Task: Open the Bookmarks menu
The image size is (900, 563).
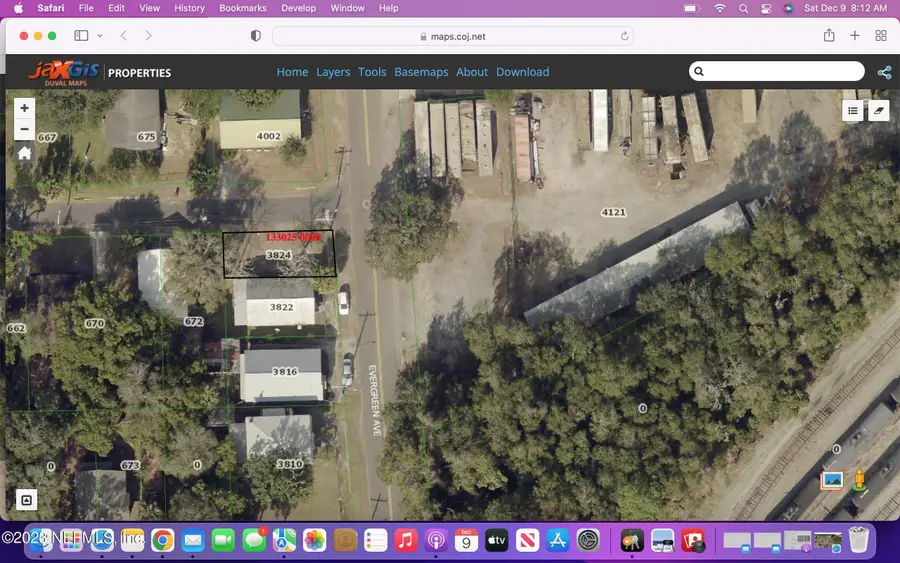Action: (243, 8)
